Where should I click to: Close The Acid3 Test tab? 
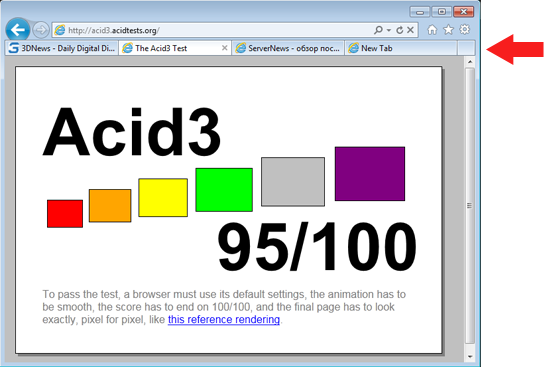224,48
